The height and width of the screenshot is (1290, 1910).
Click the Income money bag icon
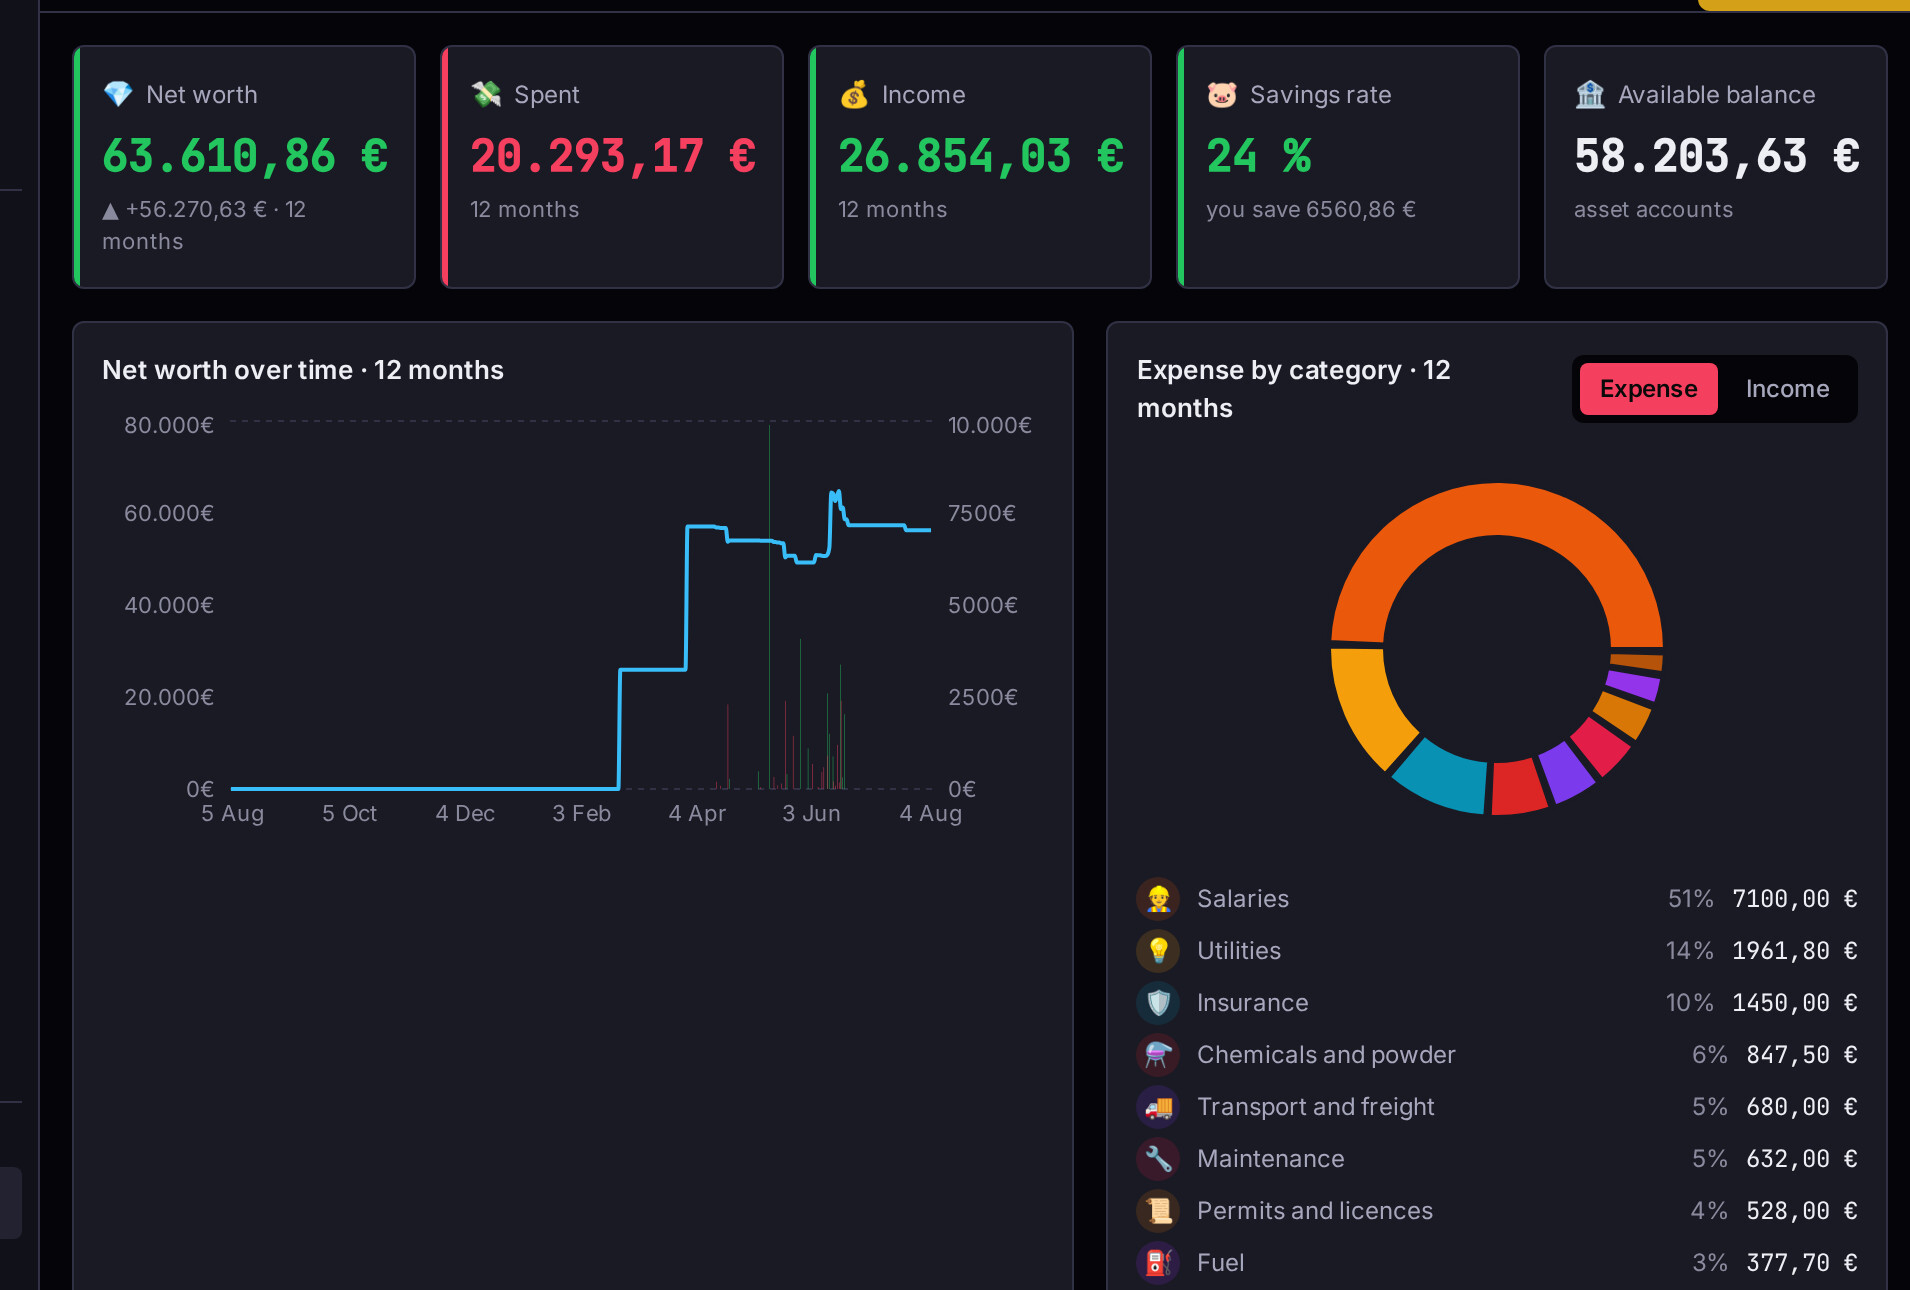[854, 94]
